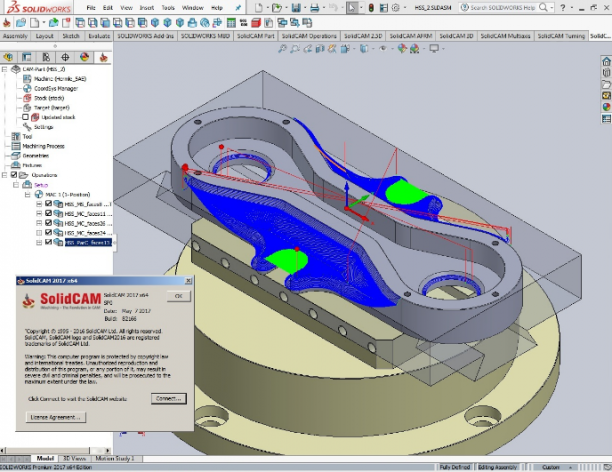Viewport: 612px width, 472px height.
Task: Collapse the MAC 1 (1-Position) node
Action: pyautogui.click(x=27, y=194)
